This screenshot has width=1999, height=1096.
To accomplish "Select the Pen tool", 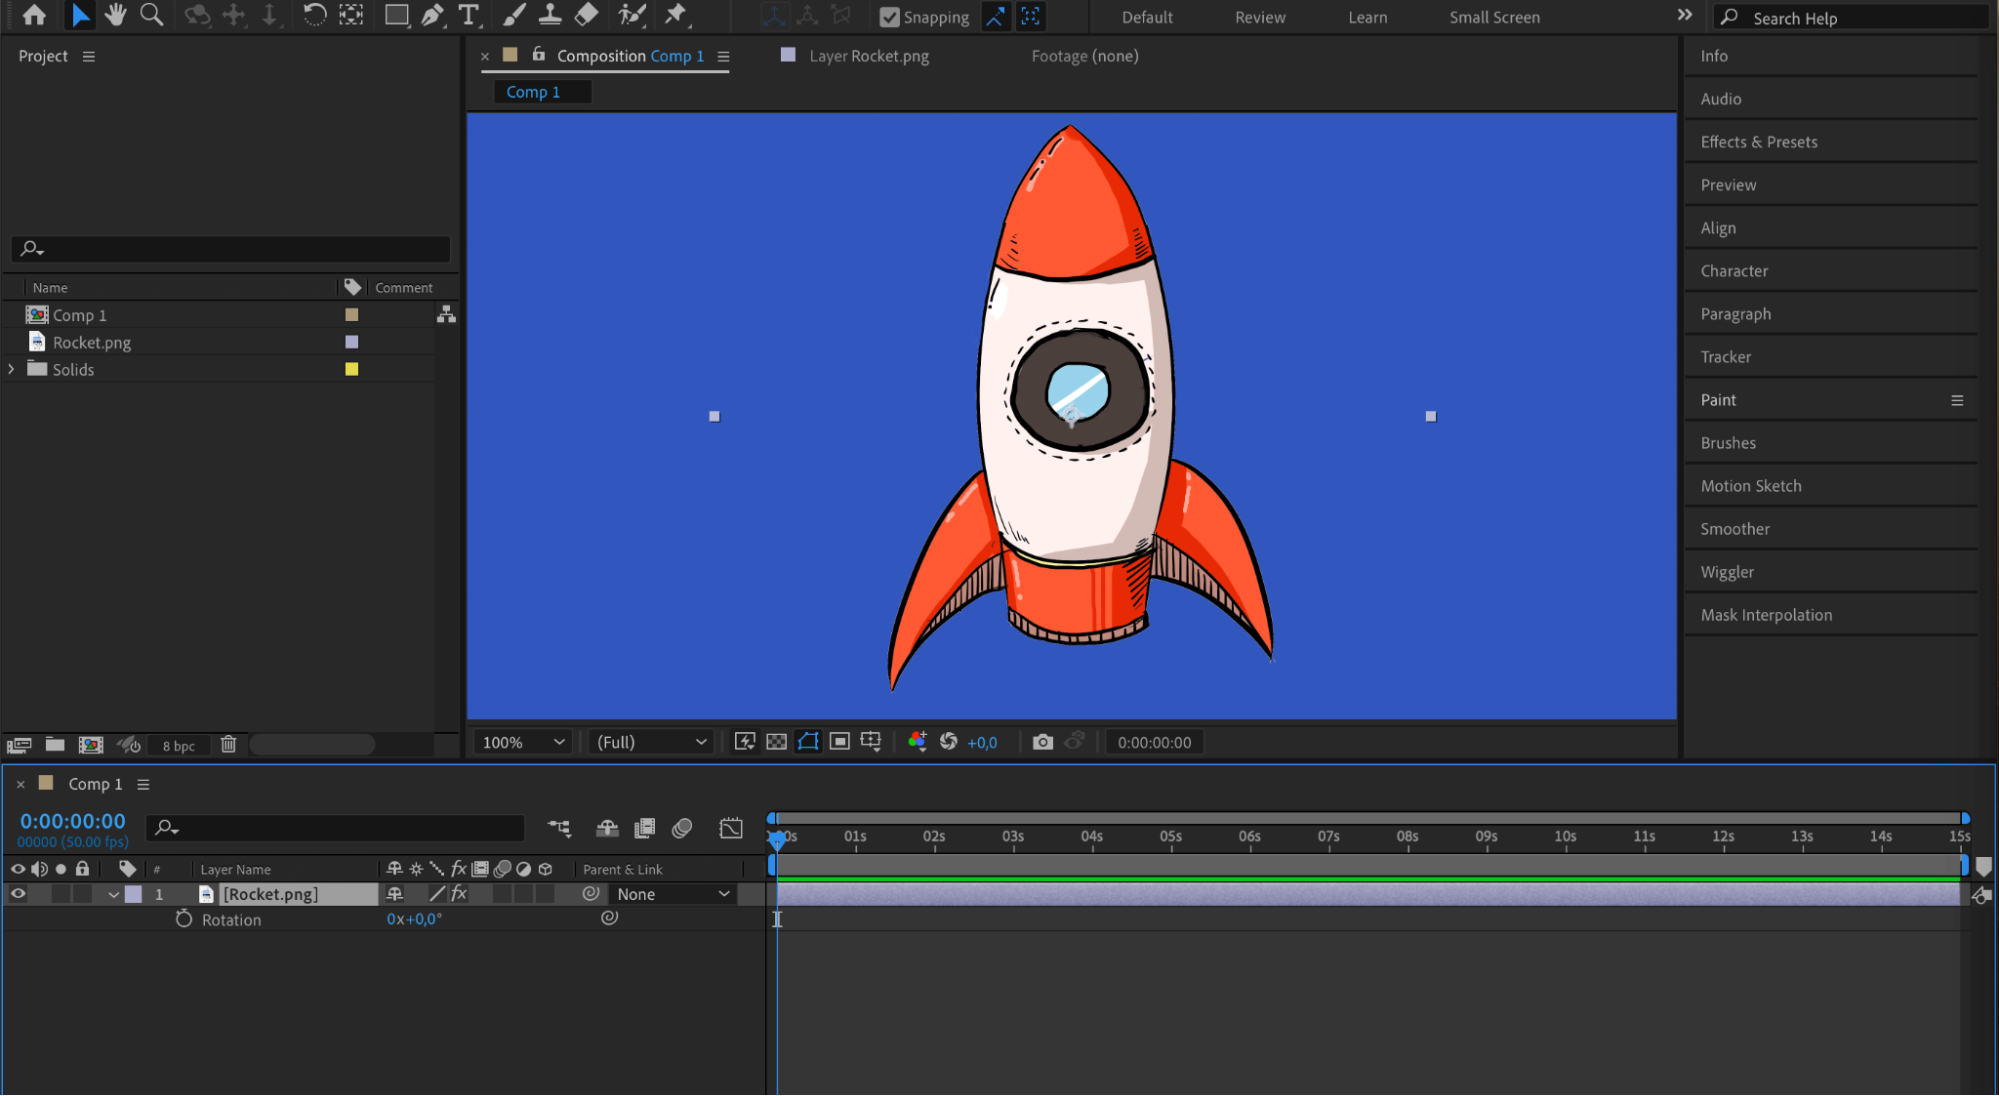I will point(432,15).
